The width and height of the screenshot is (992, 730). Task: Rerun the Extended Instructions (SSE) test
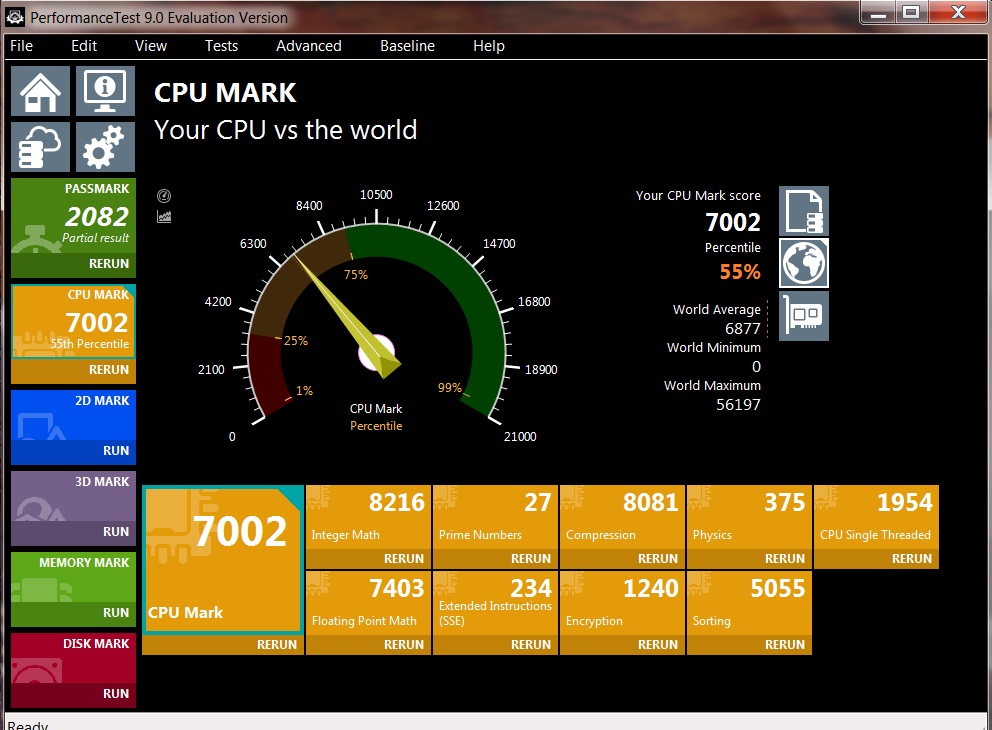click(495, 645)
